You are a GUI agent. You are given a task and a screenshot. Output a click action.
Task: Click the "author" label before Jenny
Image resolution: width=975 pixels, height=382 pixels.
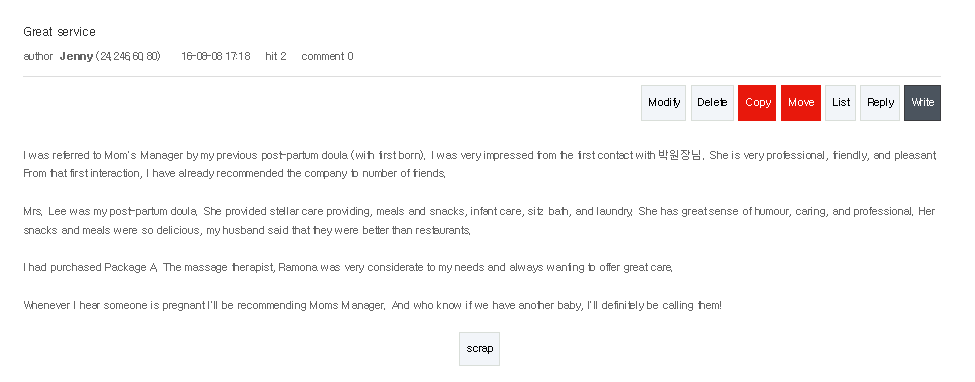38,56
